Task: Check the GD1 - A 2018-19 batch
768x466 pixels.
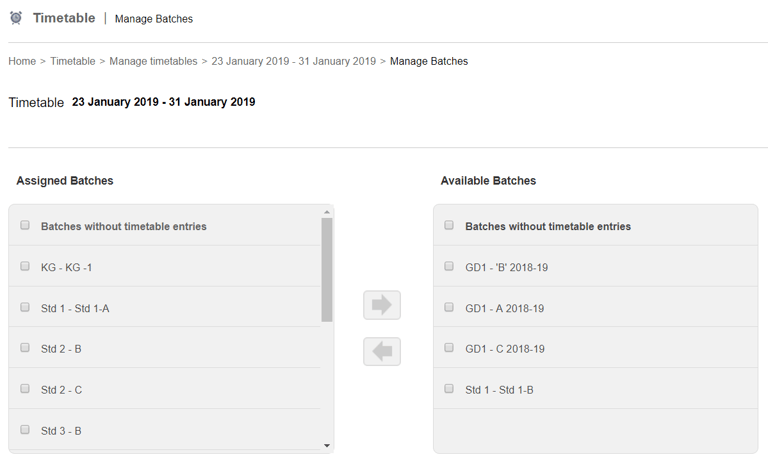Action: [449, 307]
